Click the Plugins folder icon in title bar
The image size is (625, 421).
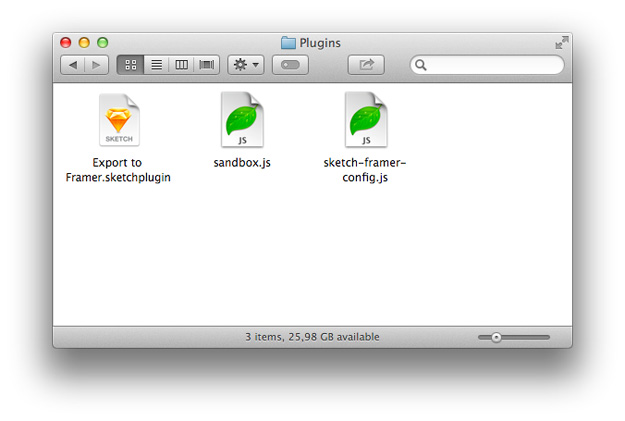tap(288, 43)
